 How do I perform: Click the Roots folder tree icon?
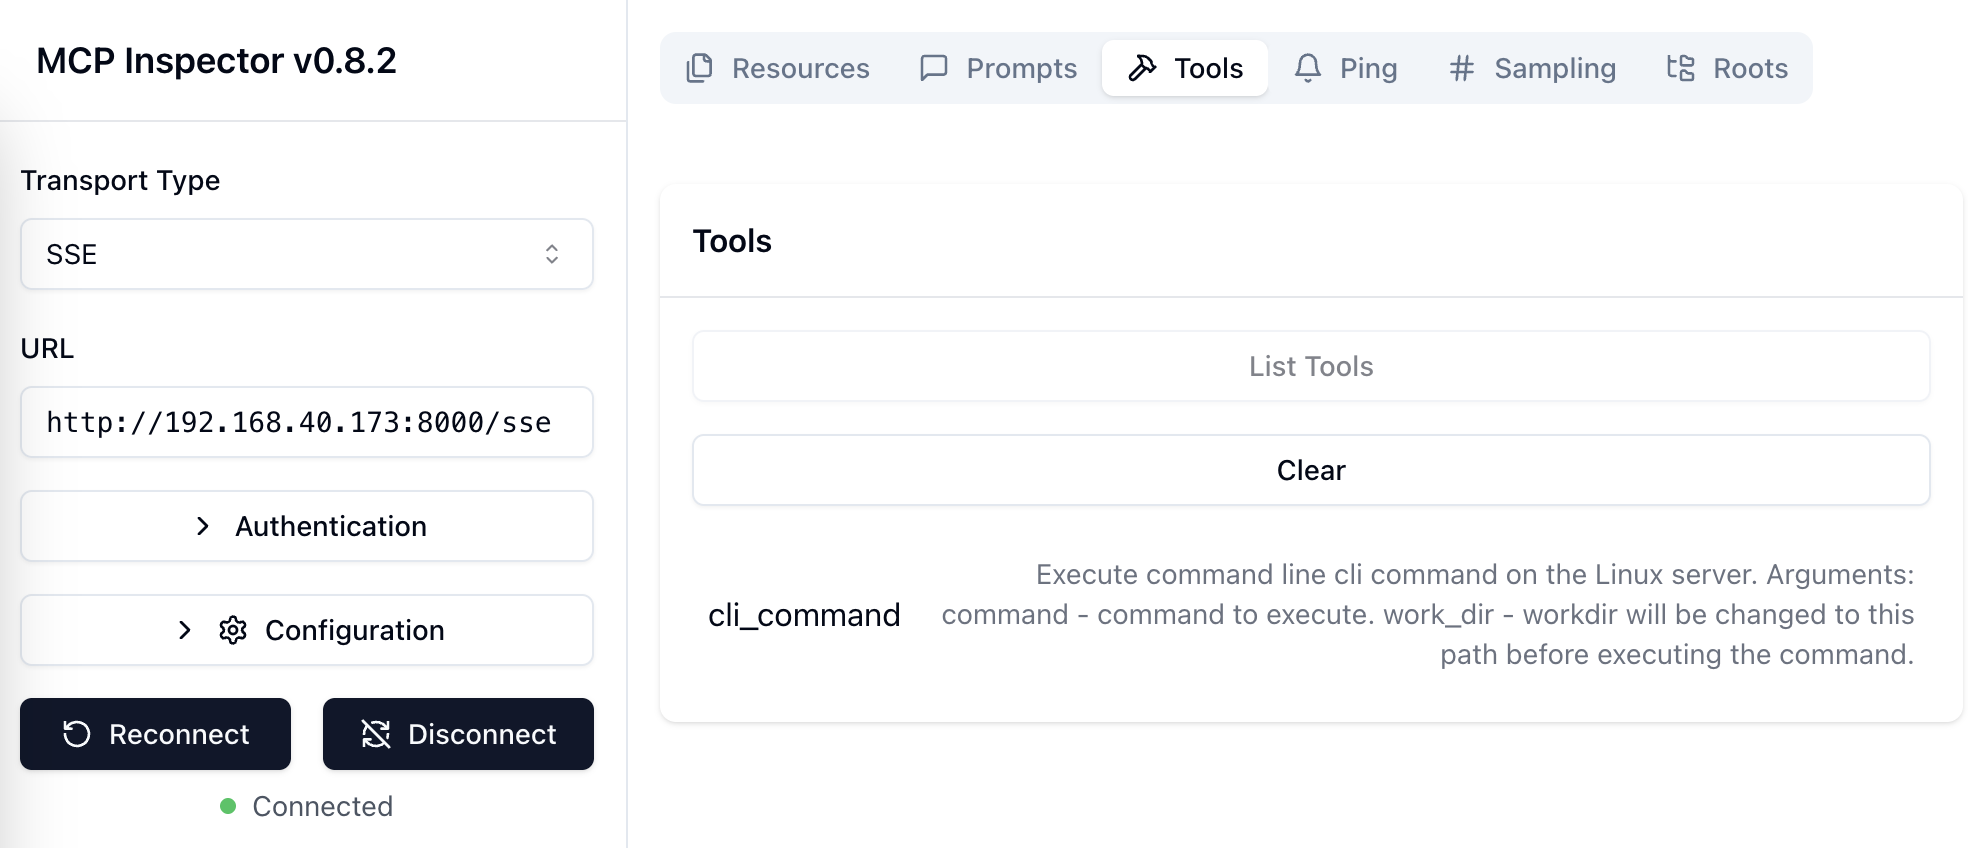1680,68
